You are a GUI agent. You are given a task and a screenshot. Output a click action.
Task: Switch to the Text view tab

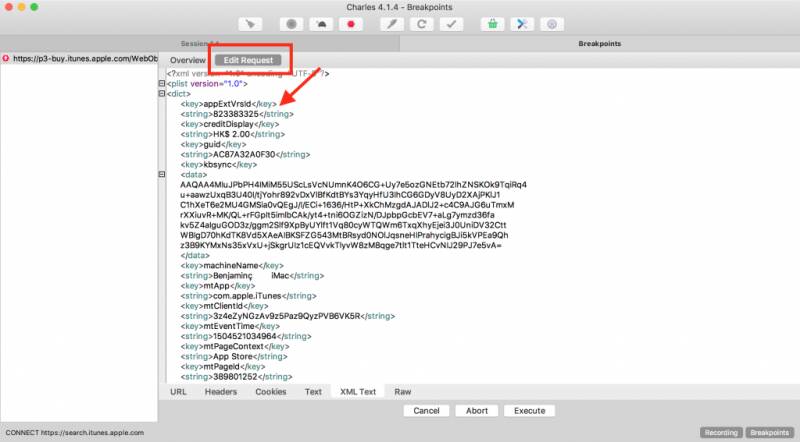pos(313,391)
